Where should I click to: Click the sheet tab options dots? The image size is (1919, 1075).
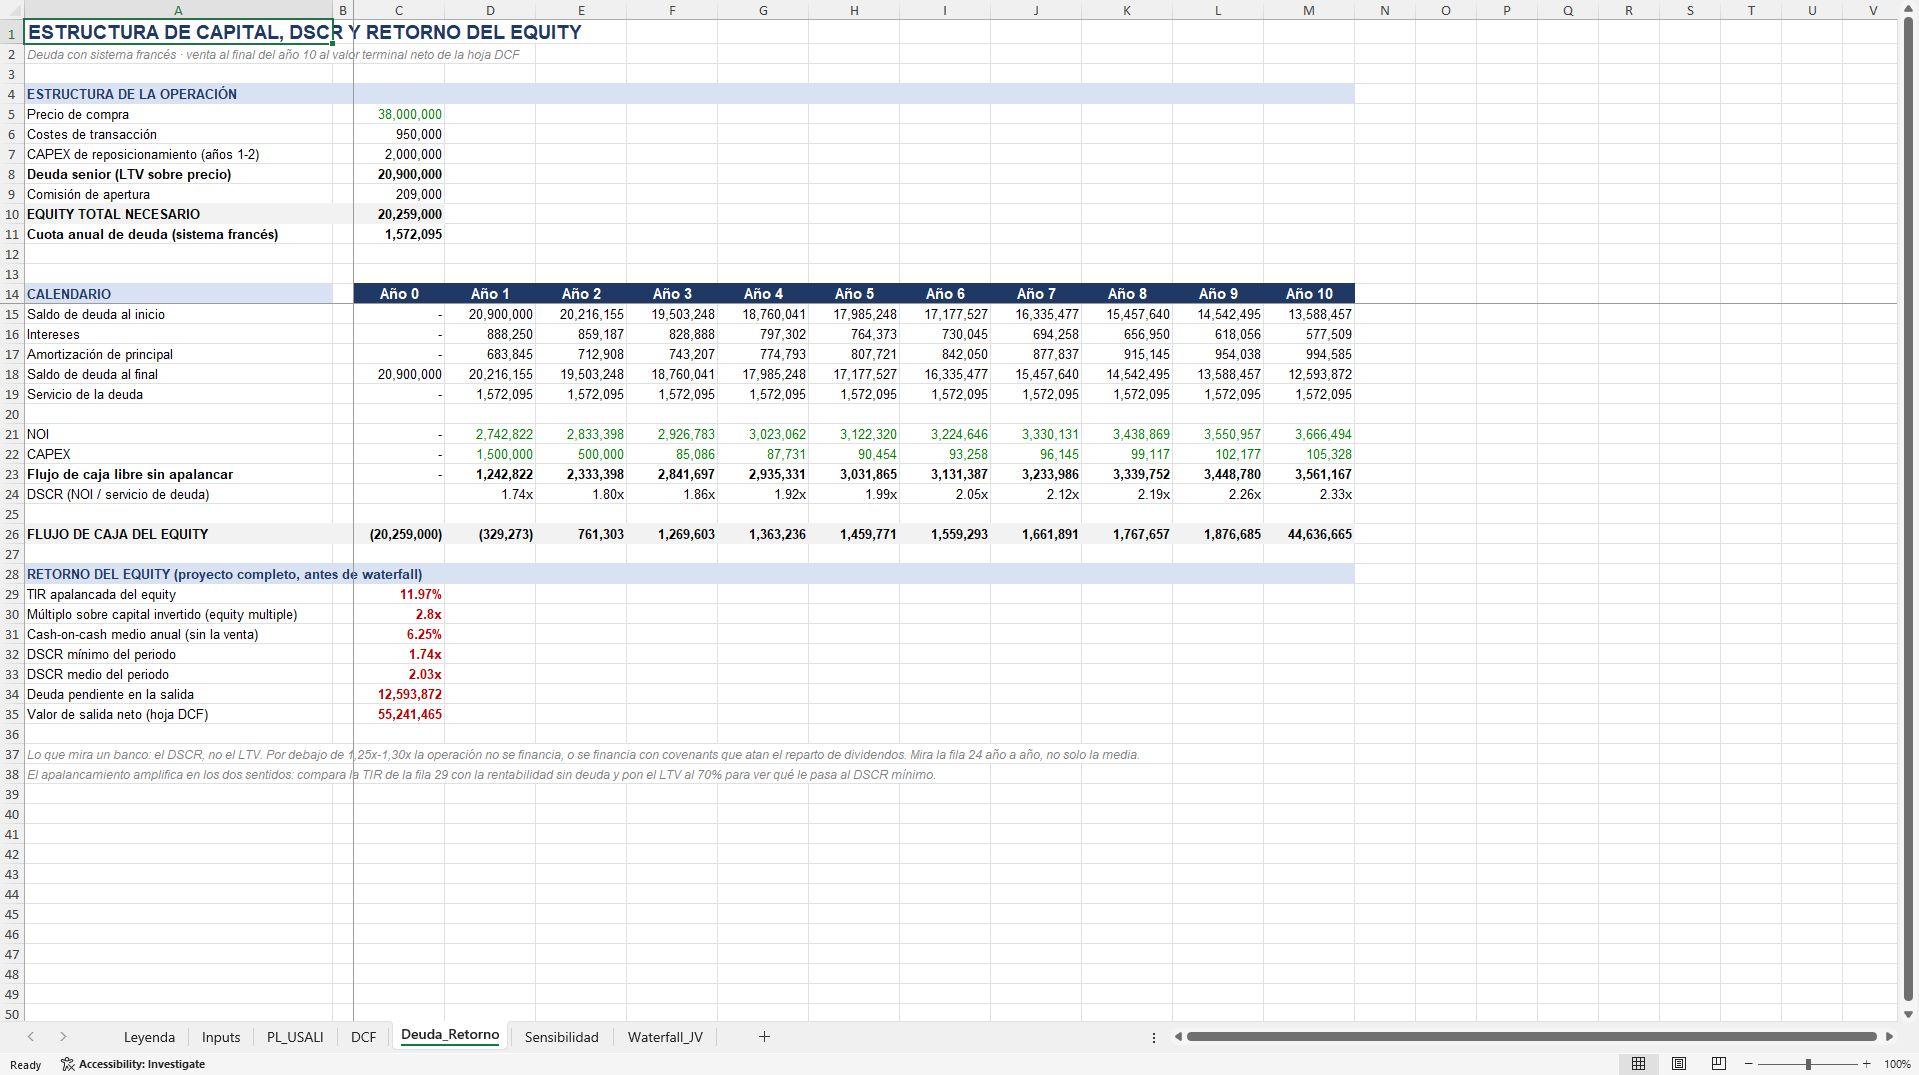tap(1154, 1037)
